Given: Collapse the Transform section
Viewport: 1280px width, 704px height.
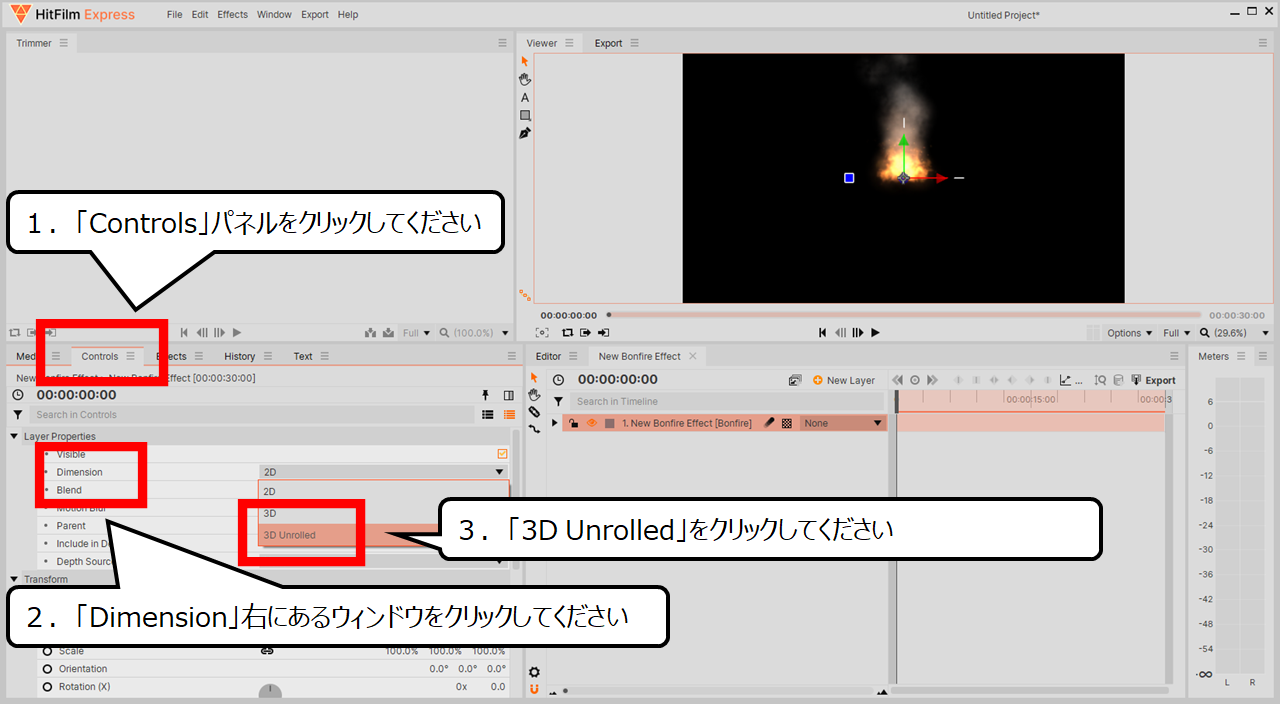Looking at the screenshot, I should tap(14, 579).
